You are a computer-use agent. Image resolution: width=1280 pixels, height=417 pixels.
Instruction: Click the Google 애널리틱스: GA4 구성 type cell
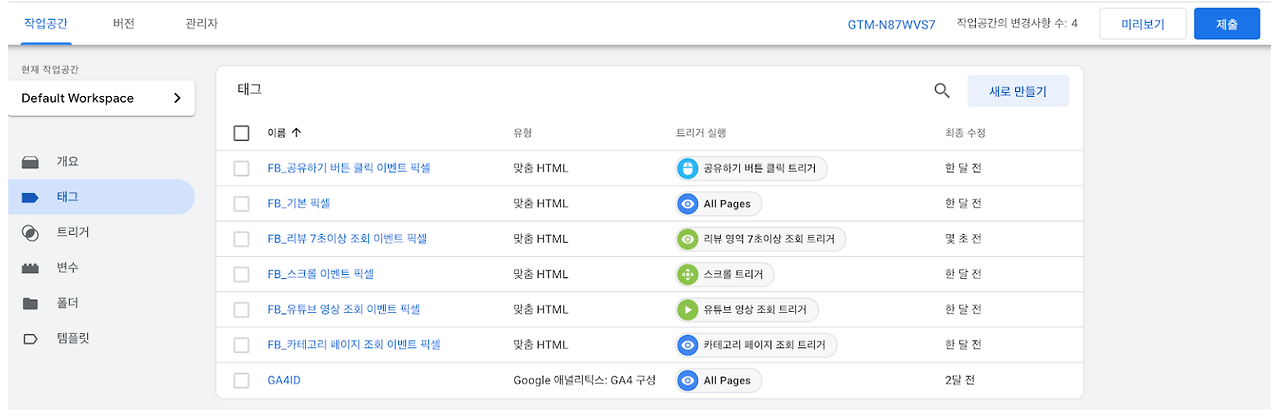[x=585, y=380]
